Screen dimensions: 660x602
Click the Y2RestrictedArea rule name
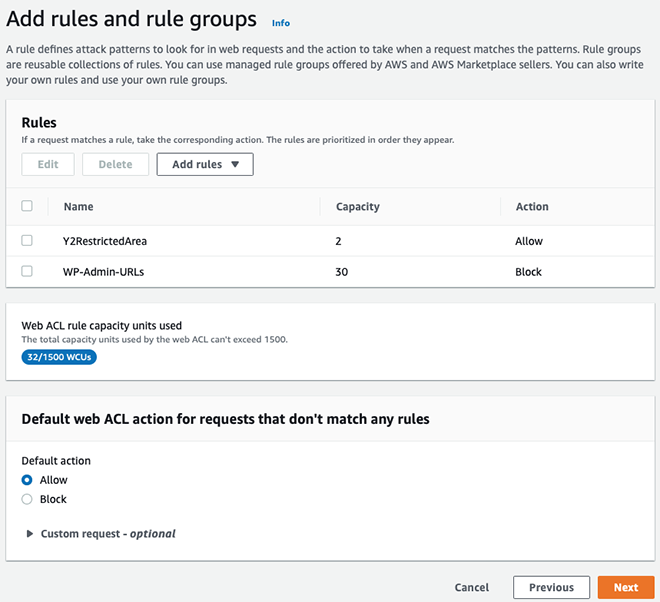(105, 241)
